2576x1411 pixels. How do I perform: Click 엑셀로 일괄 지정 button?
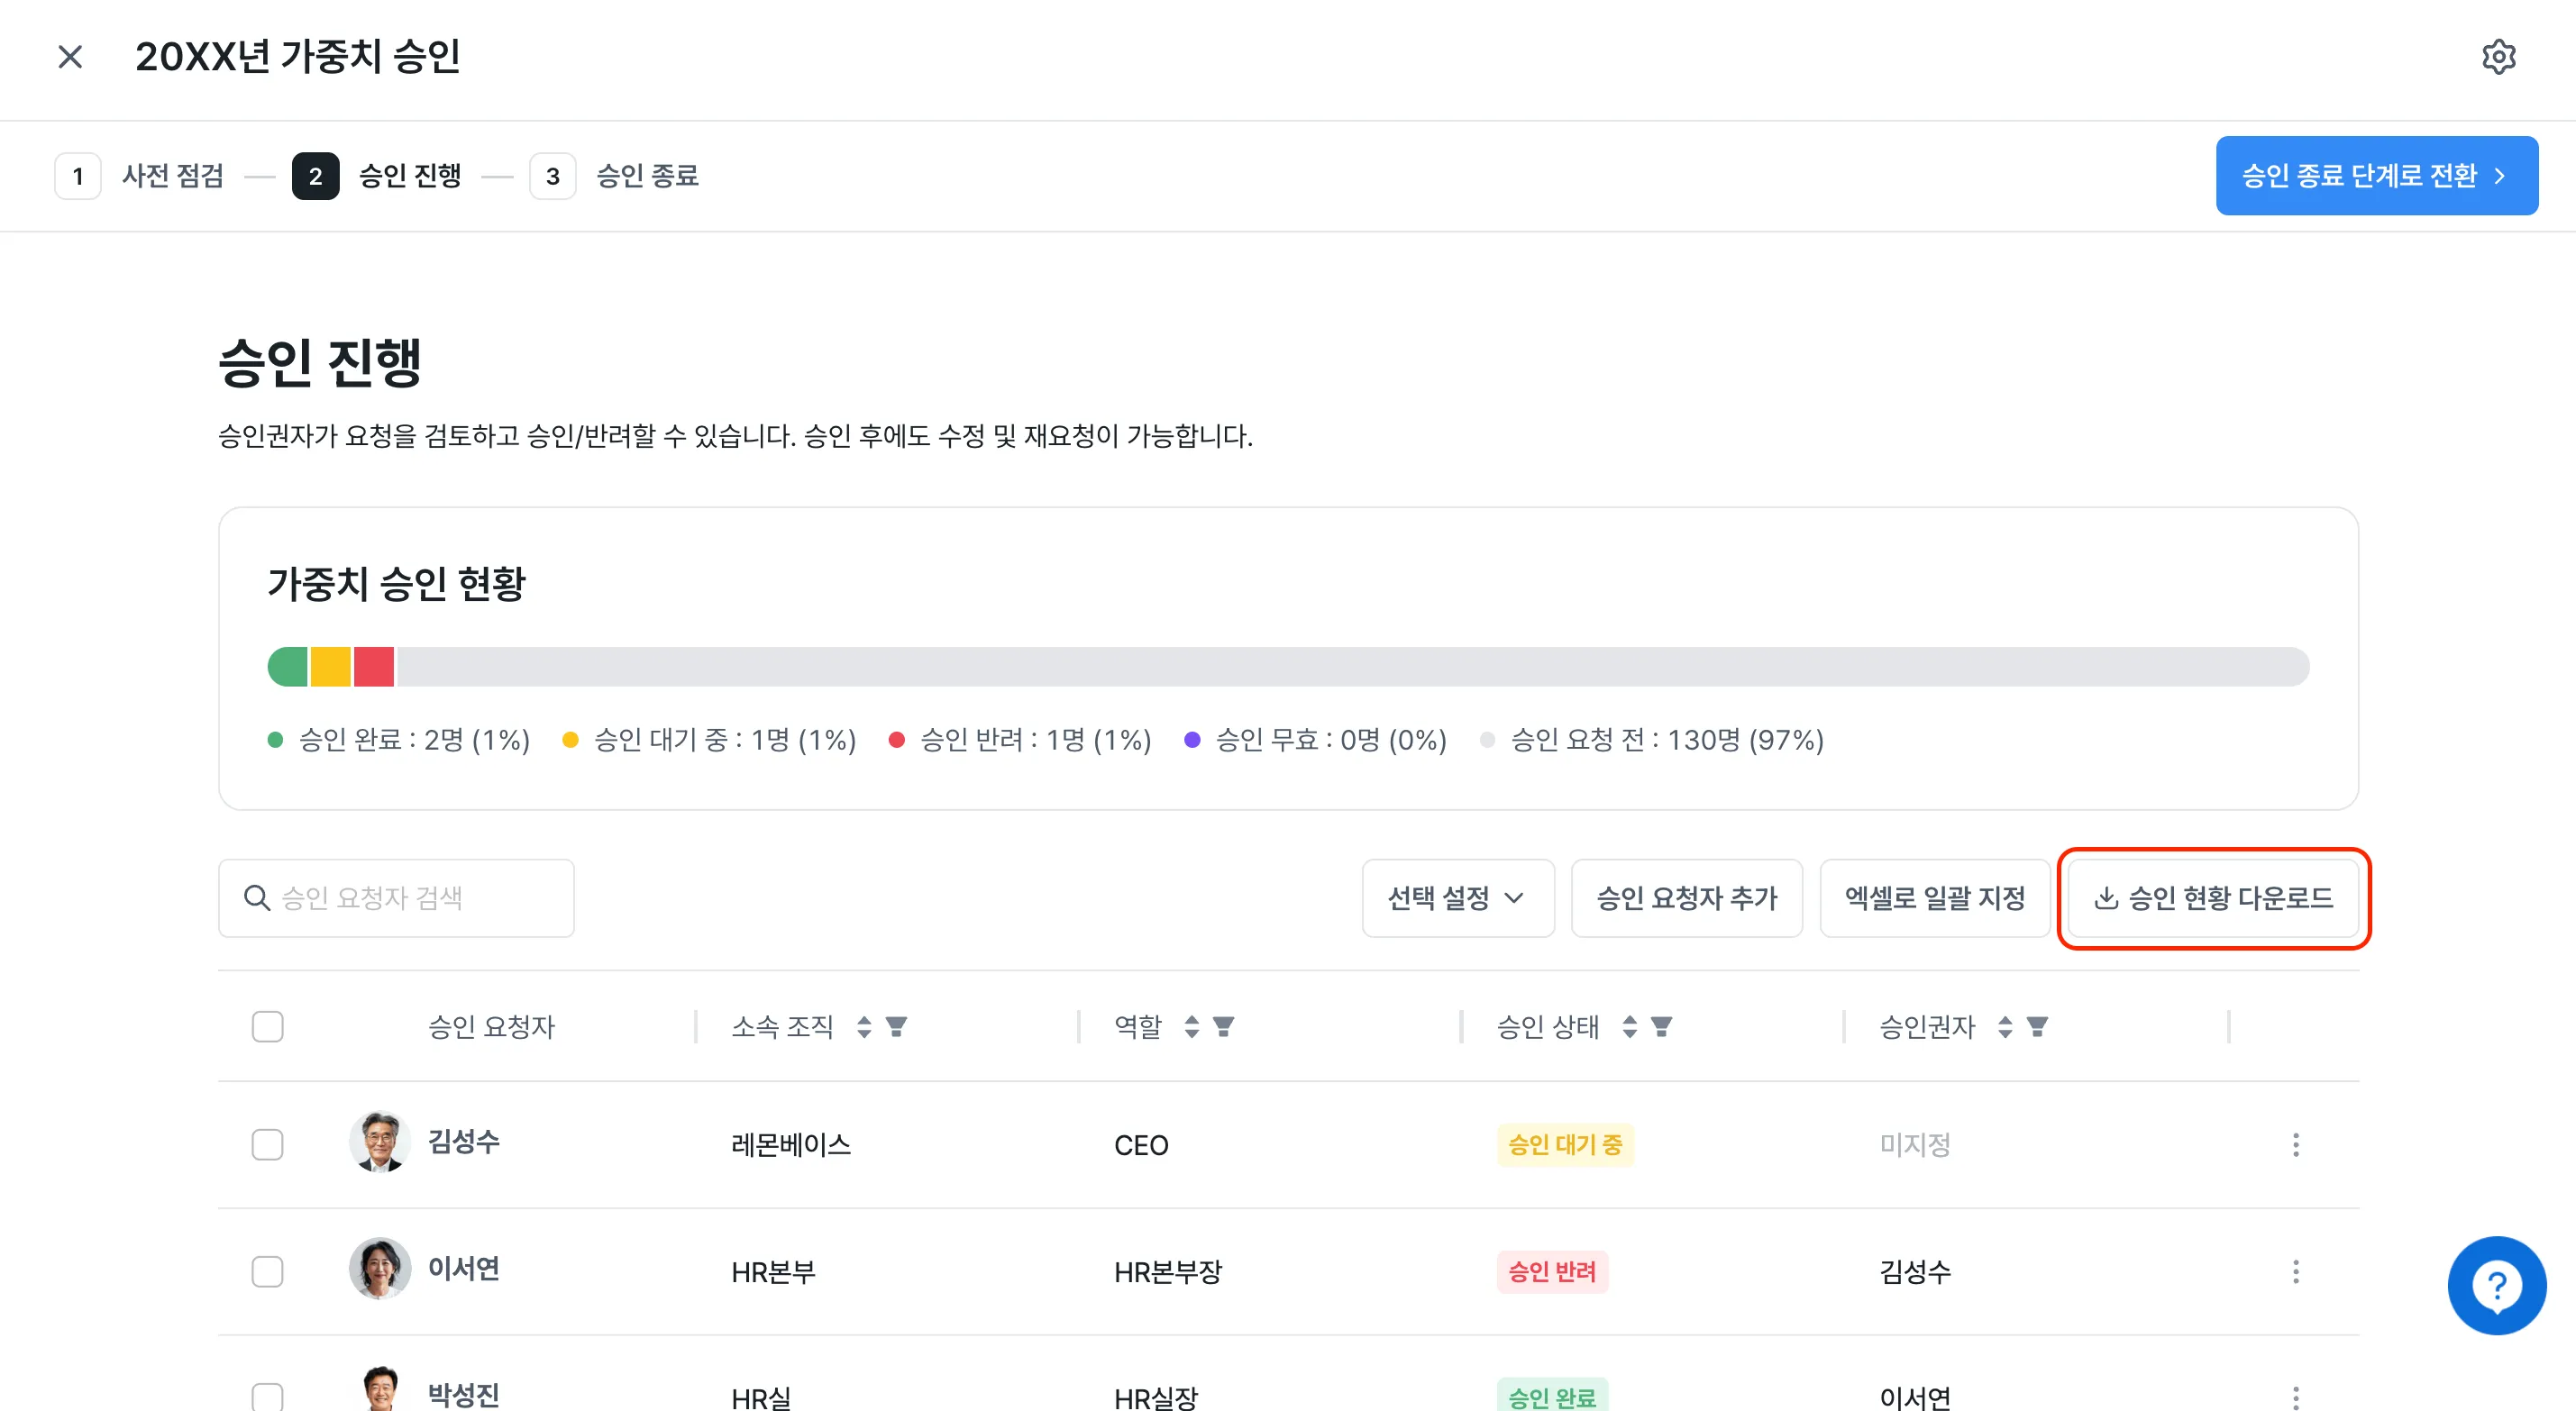point(1935,898)
